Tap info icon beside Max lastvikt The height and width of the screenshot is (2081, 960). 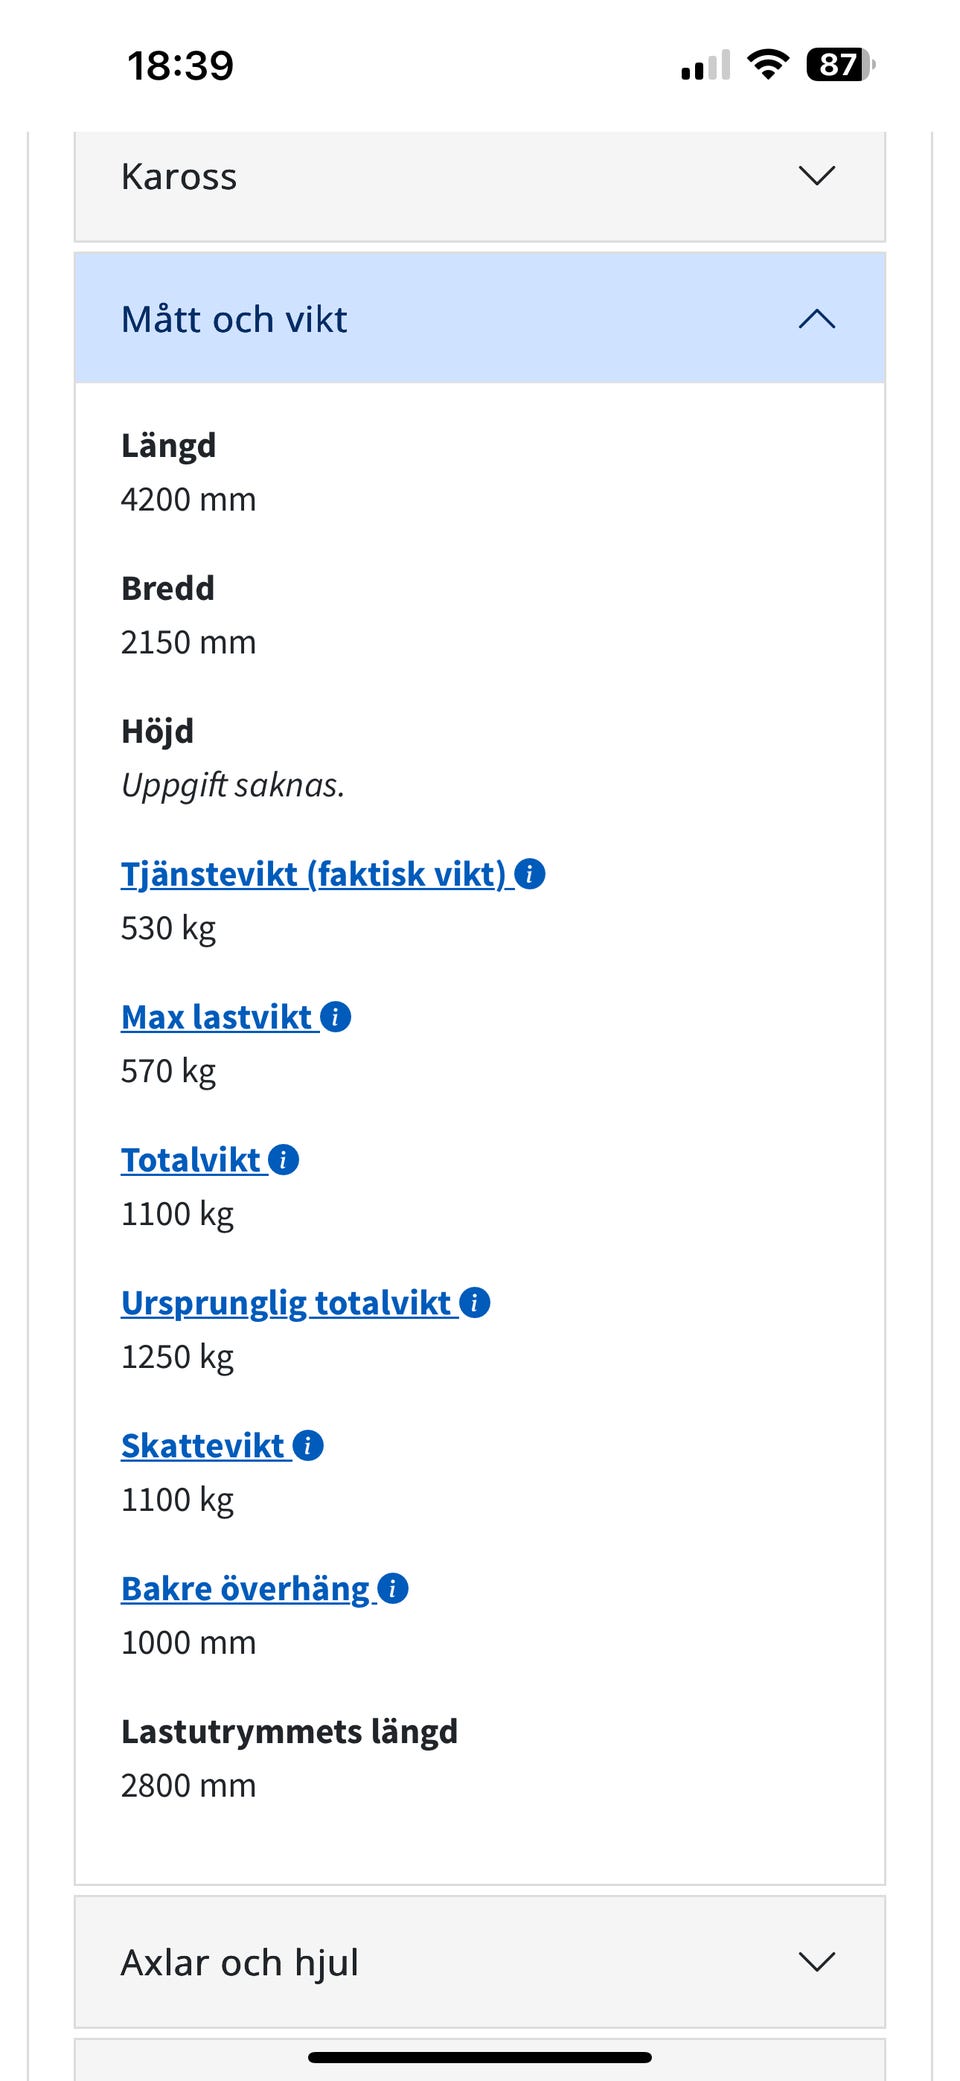336,1017
